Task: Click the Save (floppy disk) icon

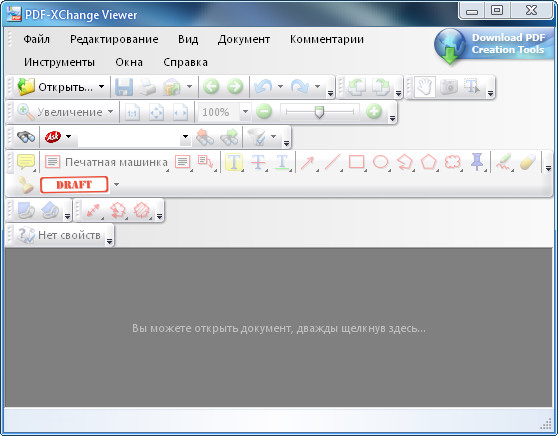Action: (x=124, y=87)
